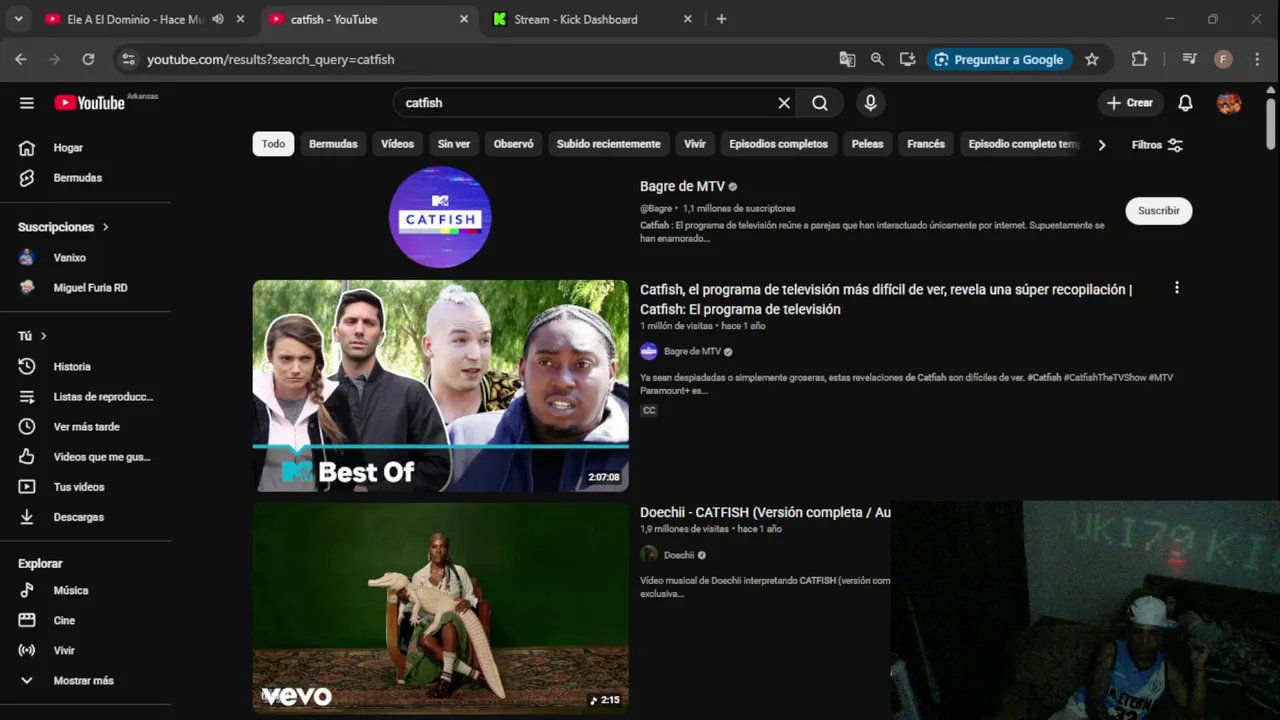Expand the Suscripciones section
This screenshot has height=720, width=1280.
coord(63,227)
